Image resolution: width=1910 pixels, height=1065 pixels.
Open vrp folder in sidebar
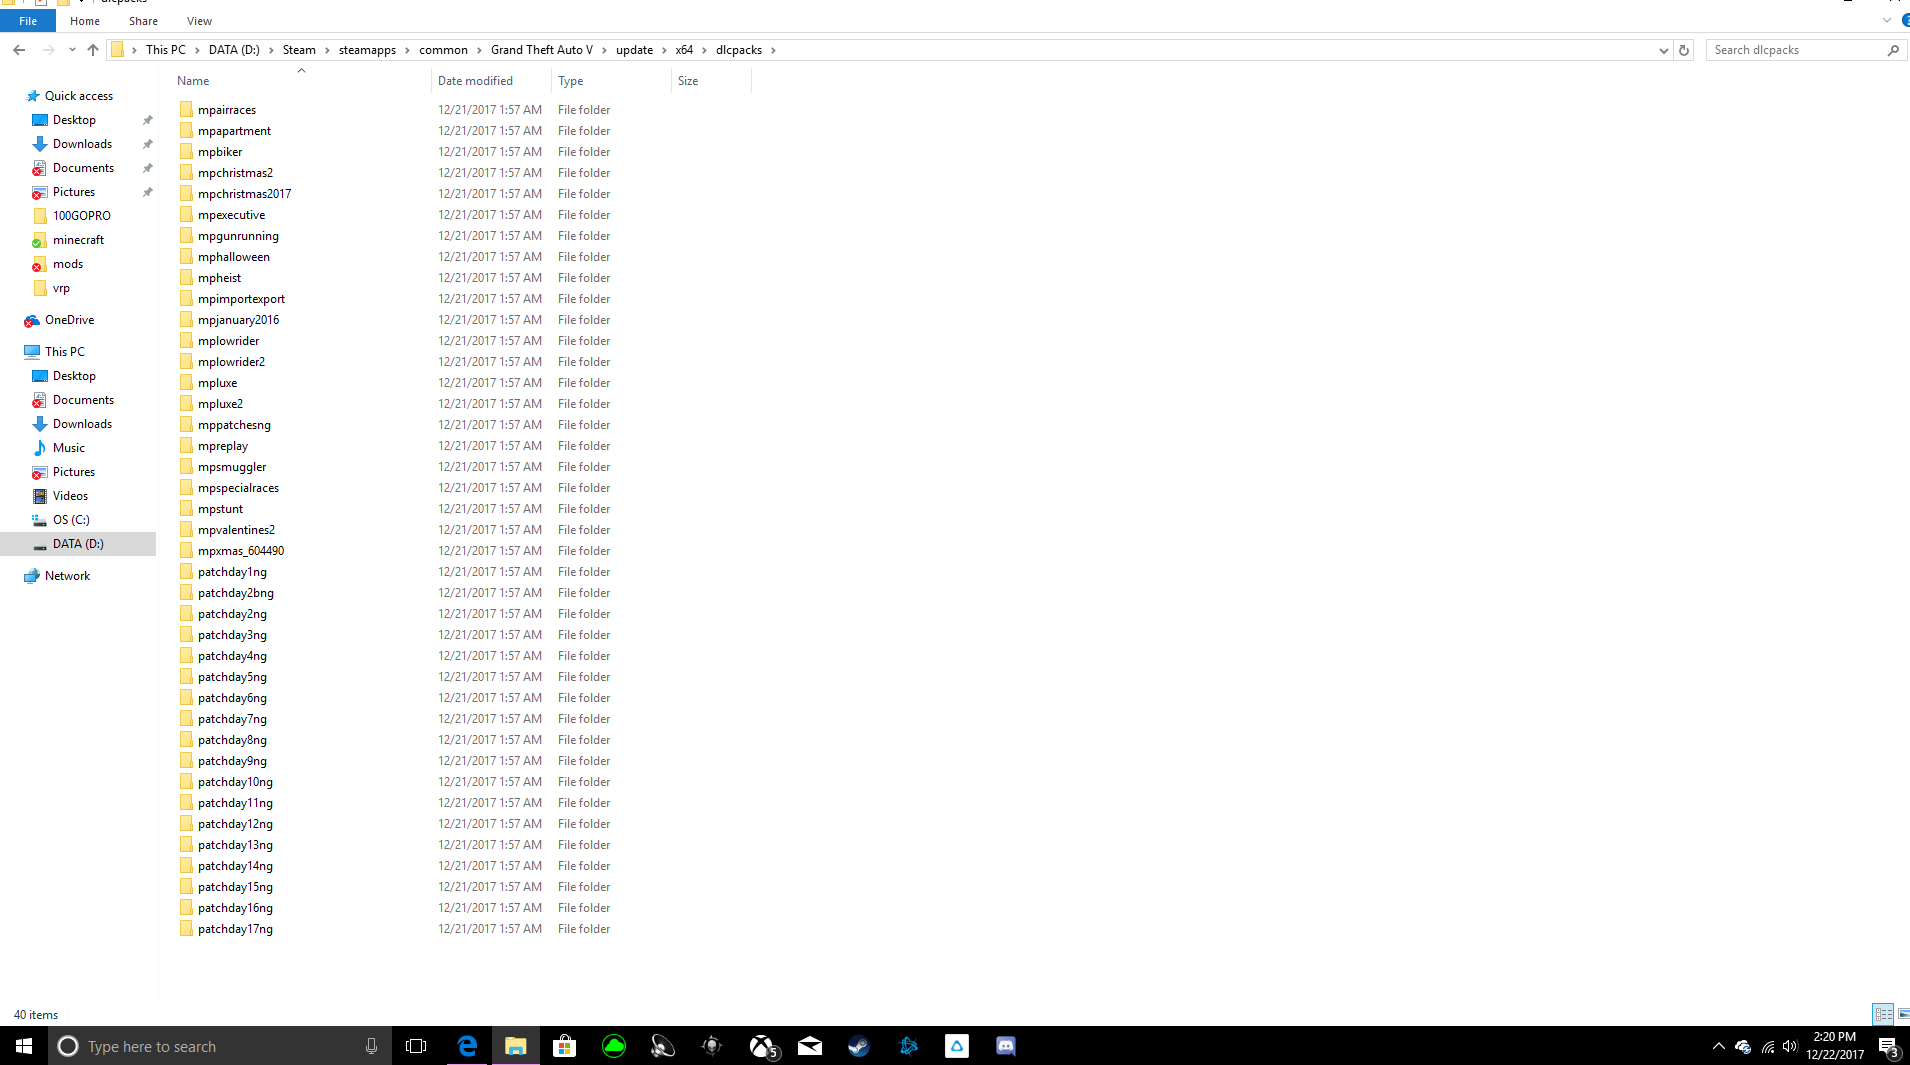(x=61, y=288)
